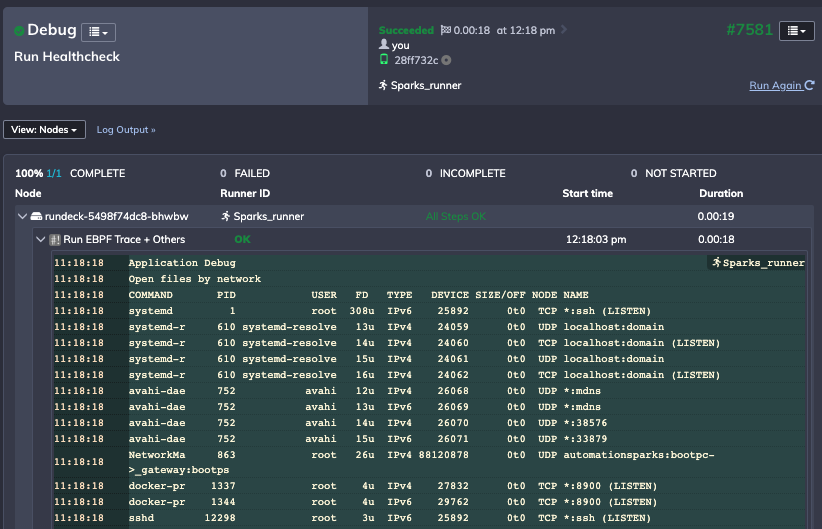Click the green job reference icon

384,60
